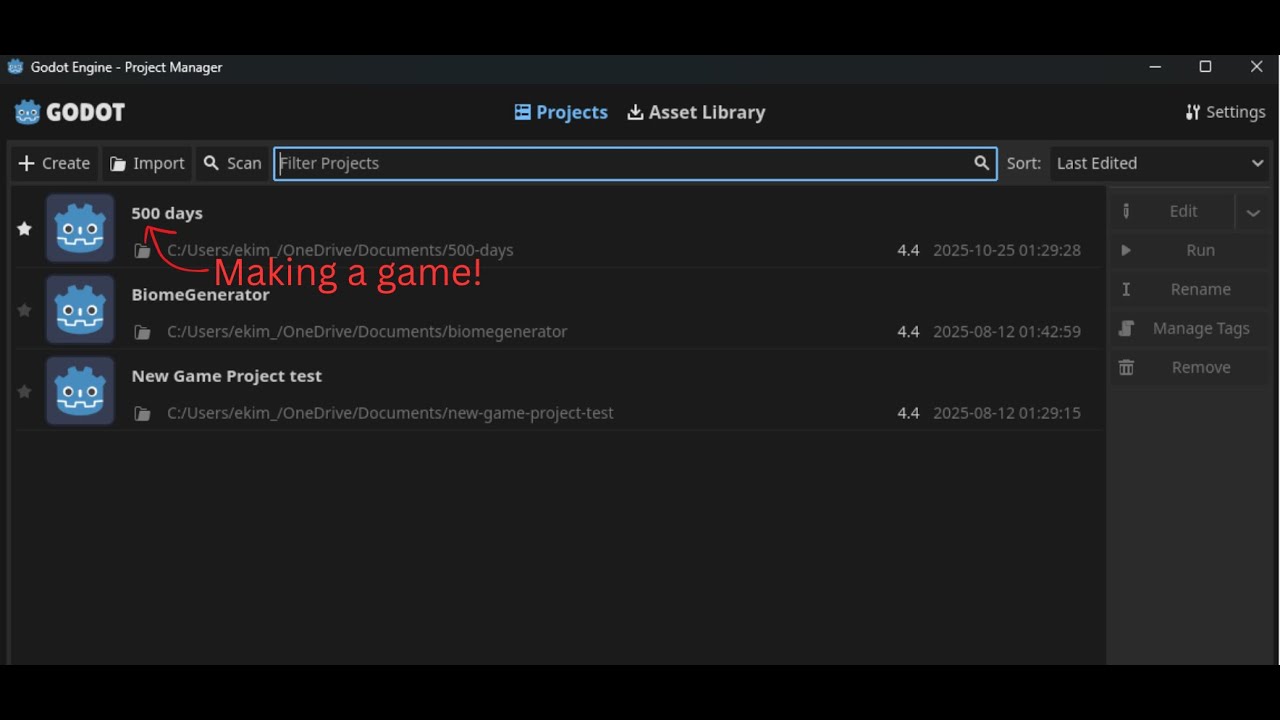Click the New Game Project test icon

click(80, 391)
